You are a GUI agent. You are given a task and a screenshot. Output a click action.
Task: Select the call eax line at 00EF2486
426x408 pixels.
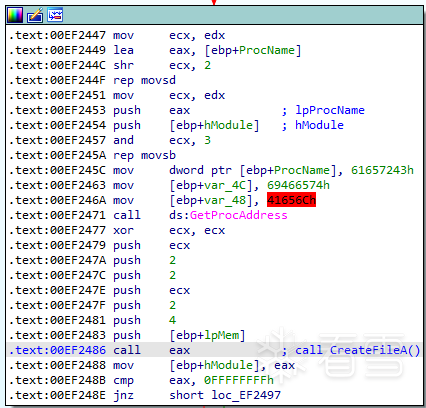[x=214, y=350]
